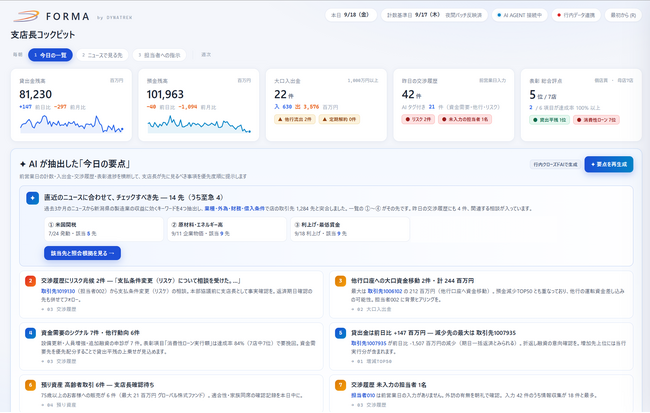
Task: Click the リスク 2件 red badge
Action: (418, 119)
